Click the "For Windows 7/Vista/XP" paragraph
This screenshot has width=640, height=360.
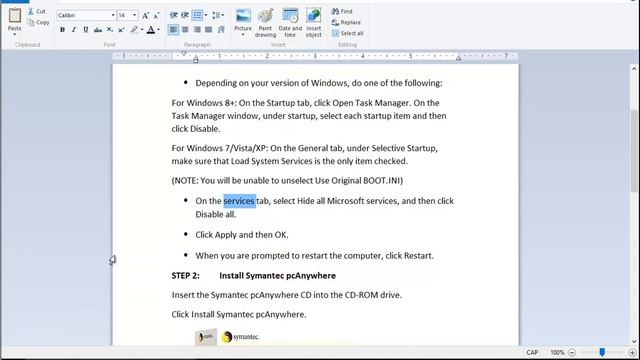tap(304, 155)
